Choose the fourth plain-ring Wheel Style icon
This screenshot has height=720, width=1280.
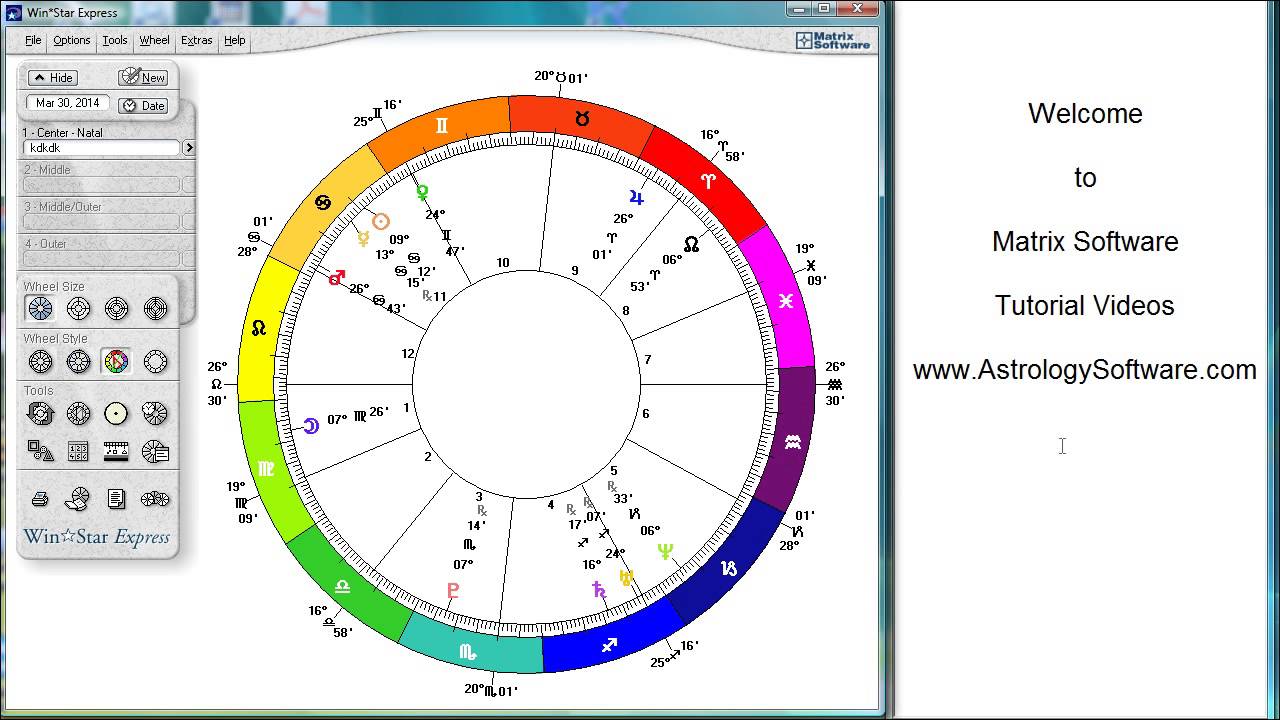click(154, 361)
